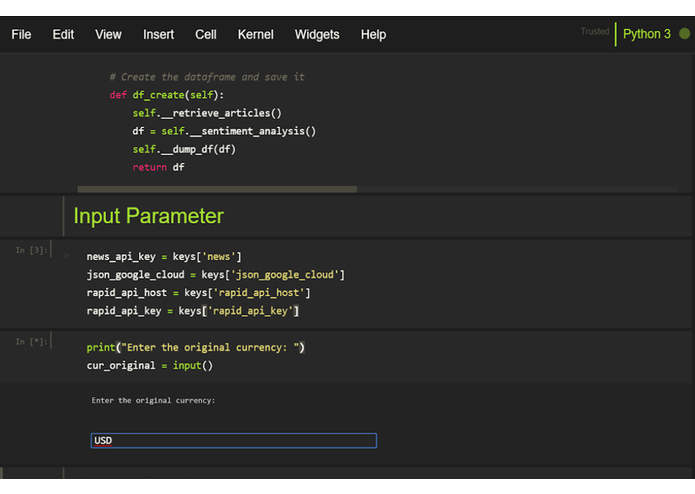This screenshot has width=695, height=494.
Task: Open the View menu
Action: pos(108,35)
